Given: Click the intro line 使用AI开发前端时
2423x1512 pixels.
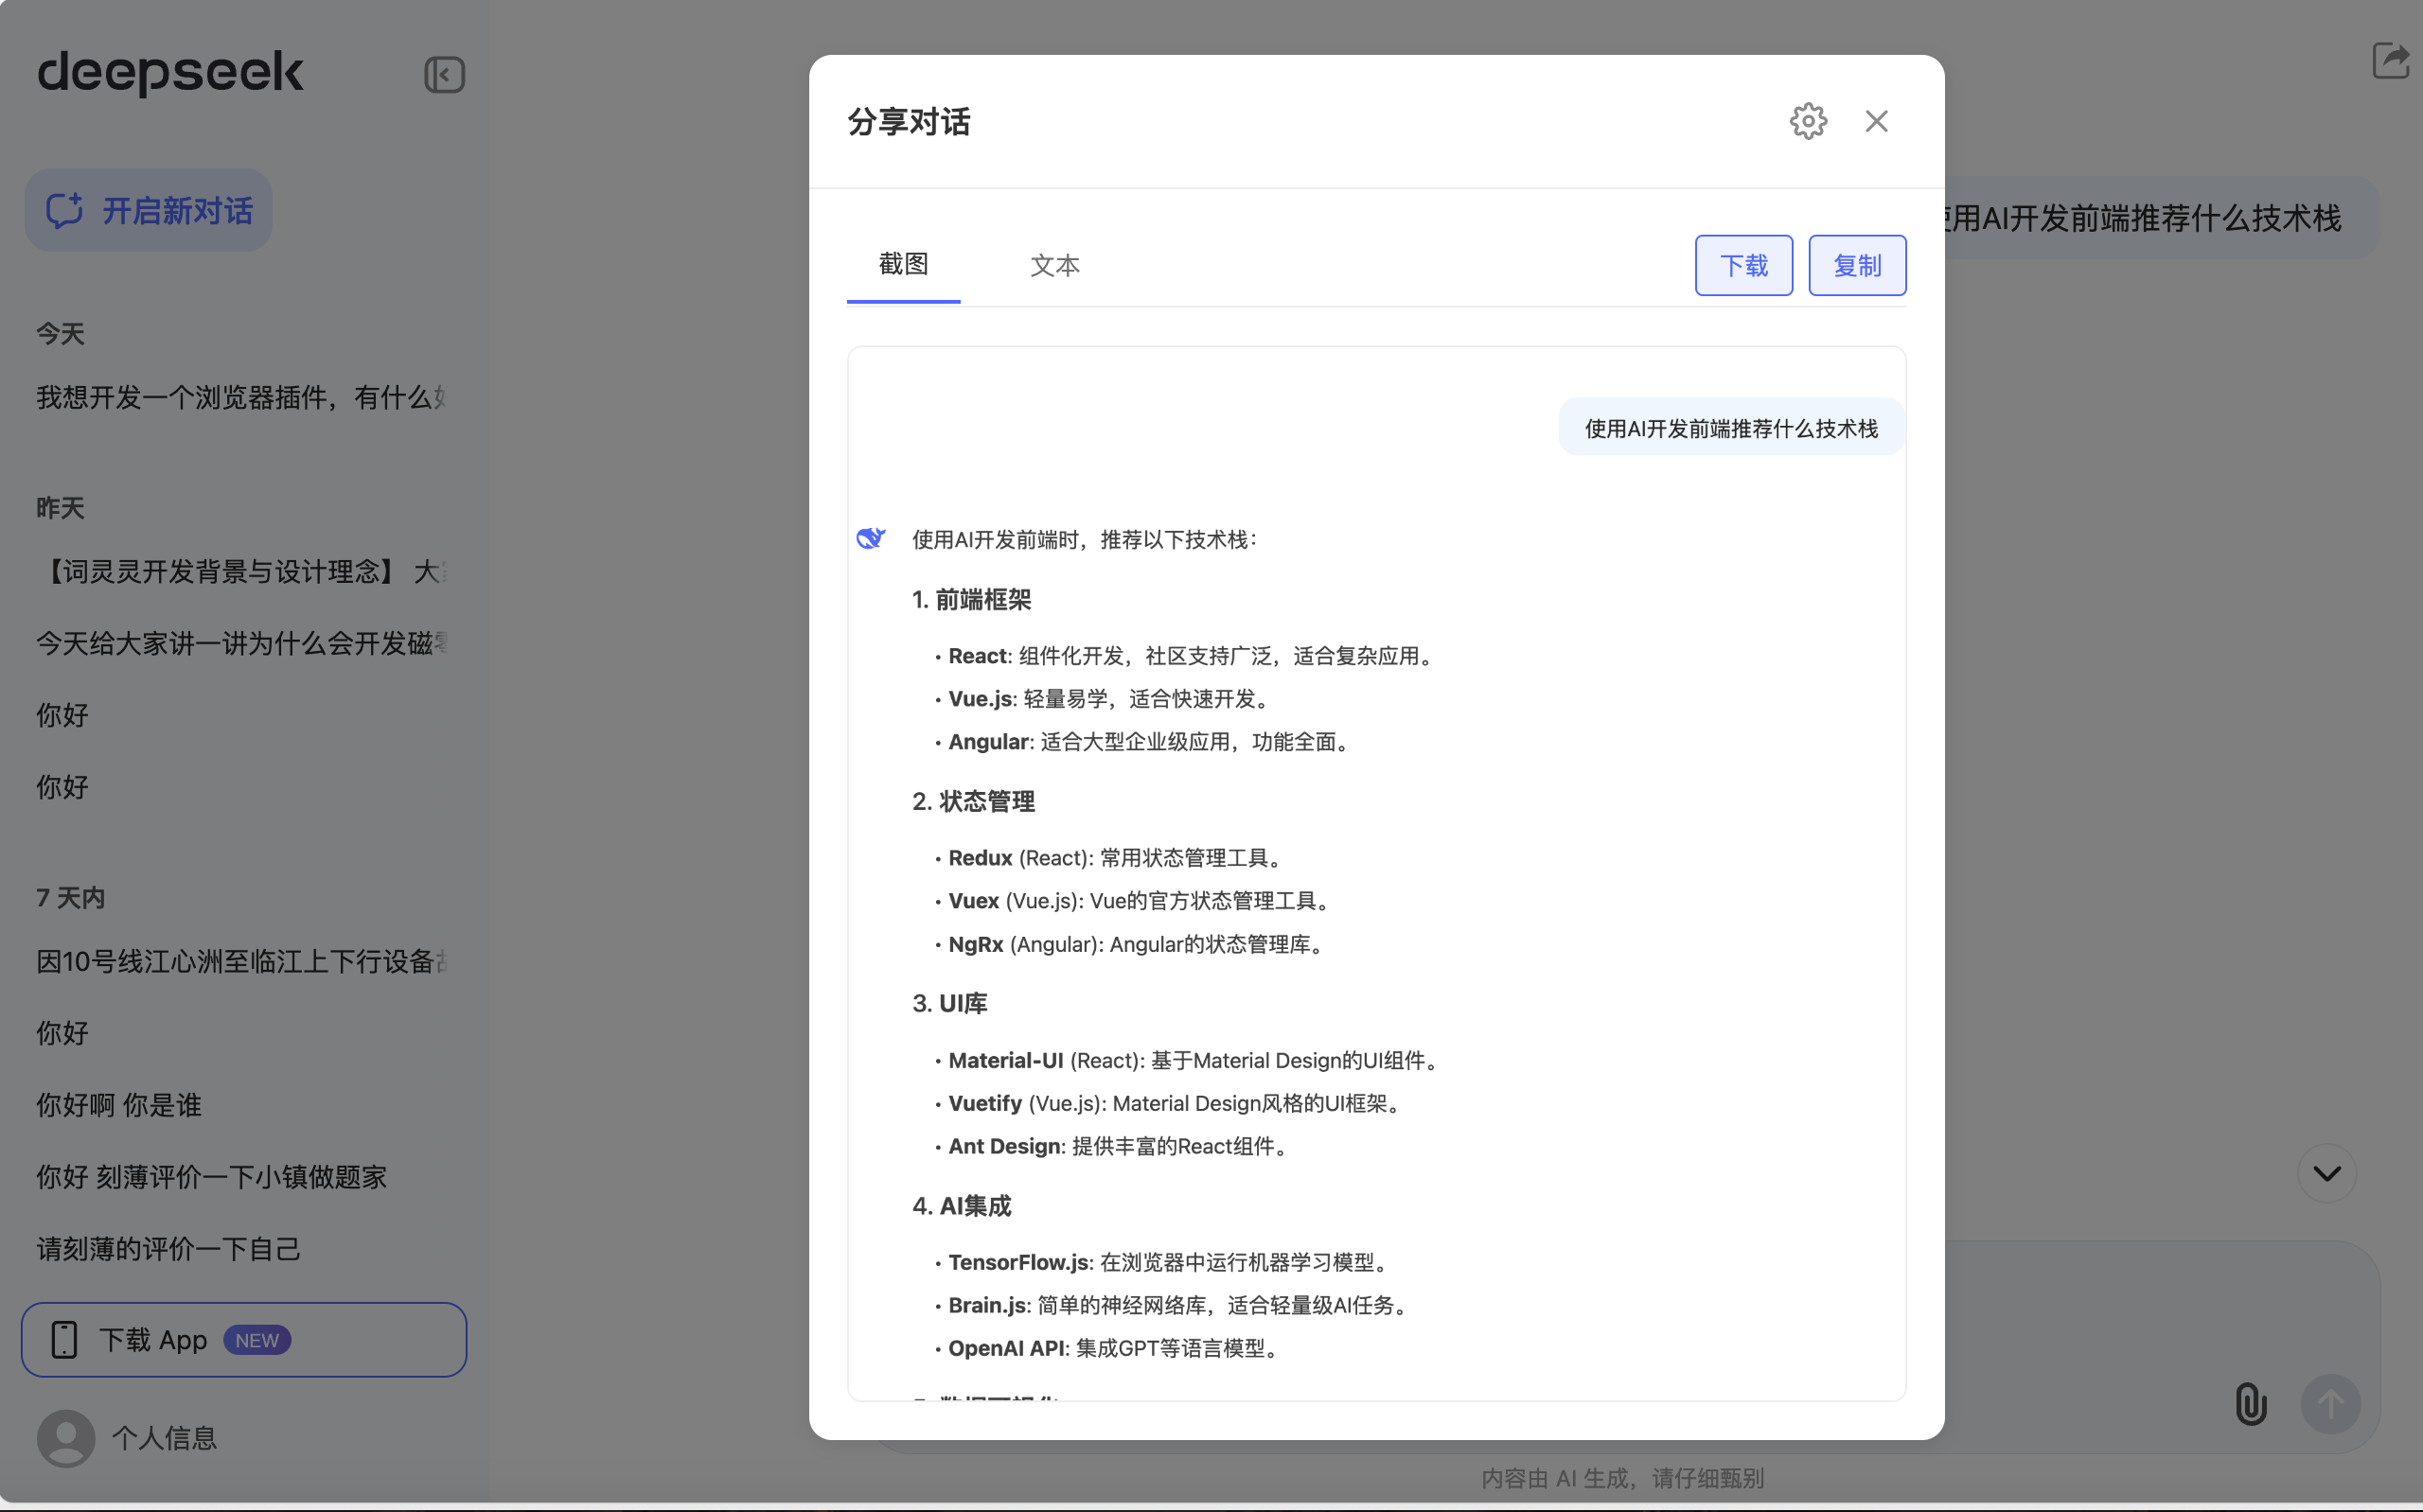Looking at the screenshot, I should pyautogui.click(x=1084, y=540).
